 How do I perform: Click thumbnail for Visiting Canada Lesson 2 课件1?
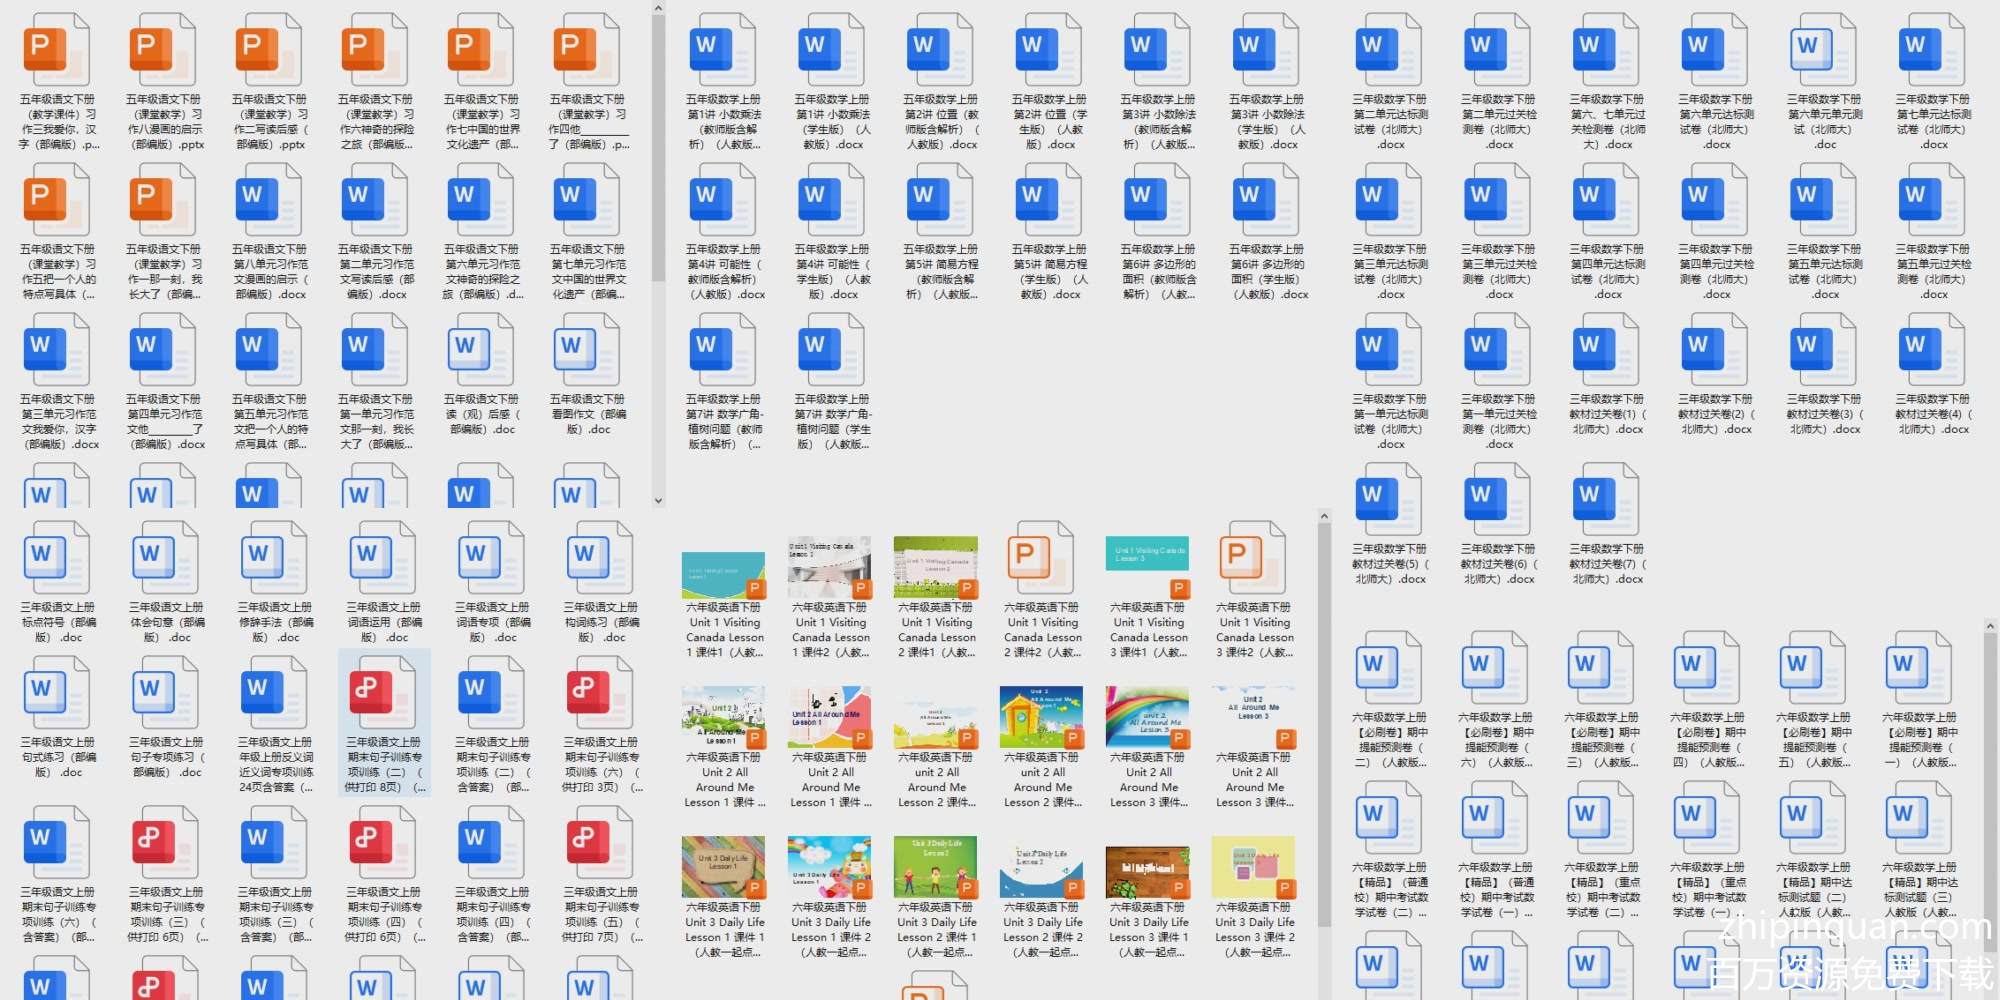click(x=936, y=567)
